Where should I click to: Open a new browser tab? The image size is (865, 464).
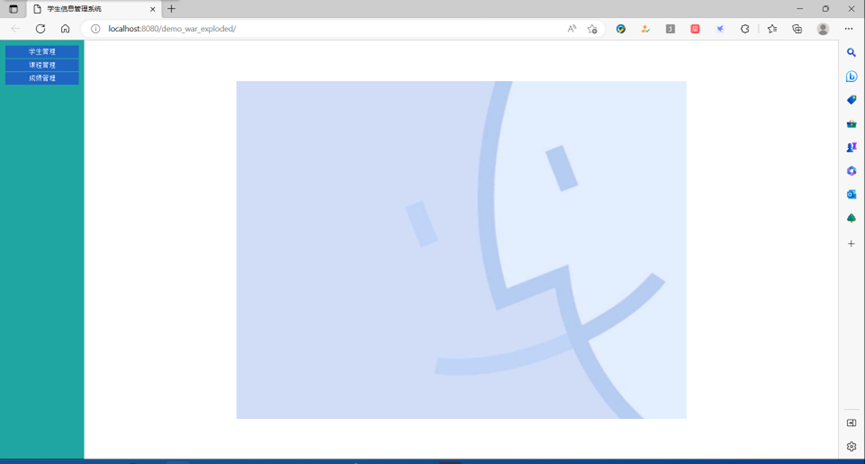point(171,9)
